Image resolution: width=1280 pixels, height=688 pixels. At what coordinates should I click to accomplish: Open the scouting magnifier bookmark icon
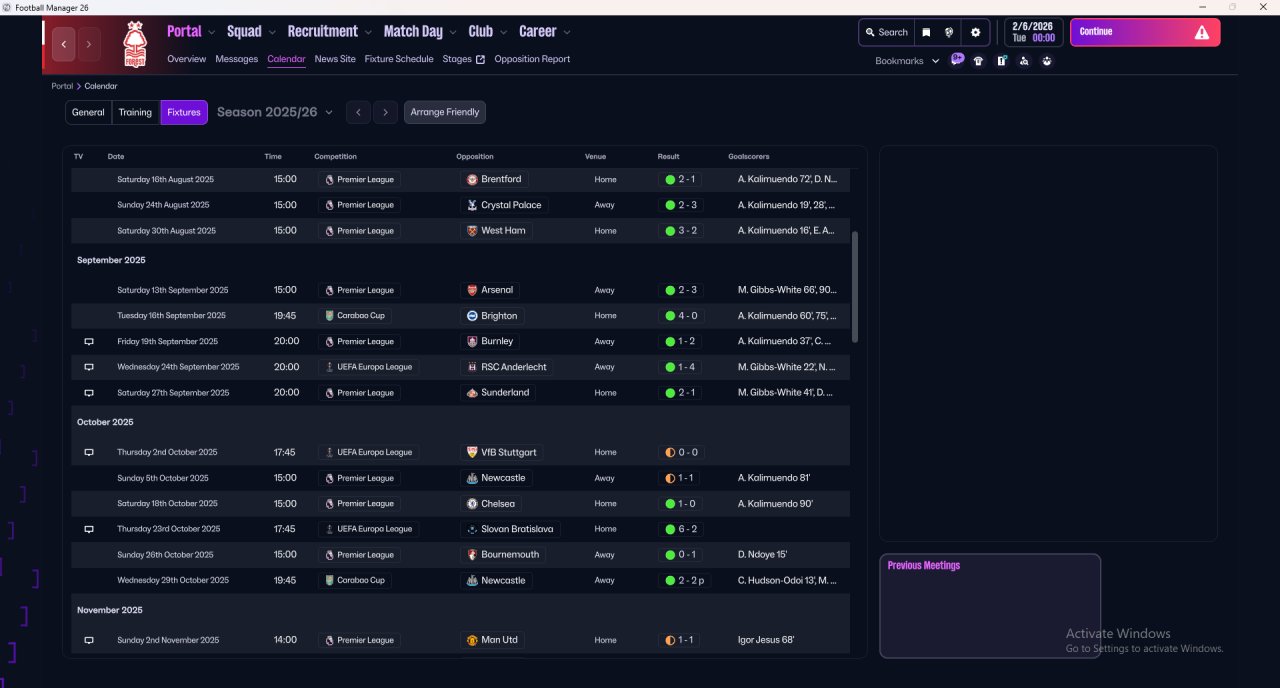(x=1024, y=61)
